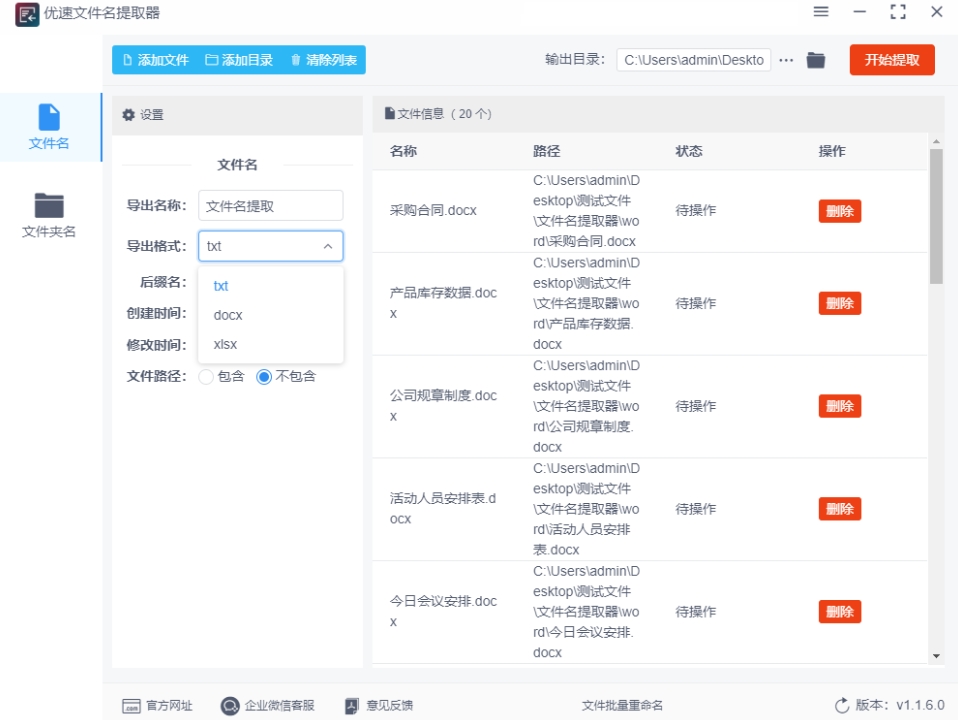Viewport: 958px width, 720px height.
Task: Click the 状态 column header
Action: [x=689, y=151]
